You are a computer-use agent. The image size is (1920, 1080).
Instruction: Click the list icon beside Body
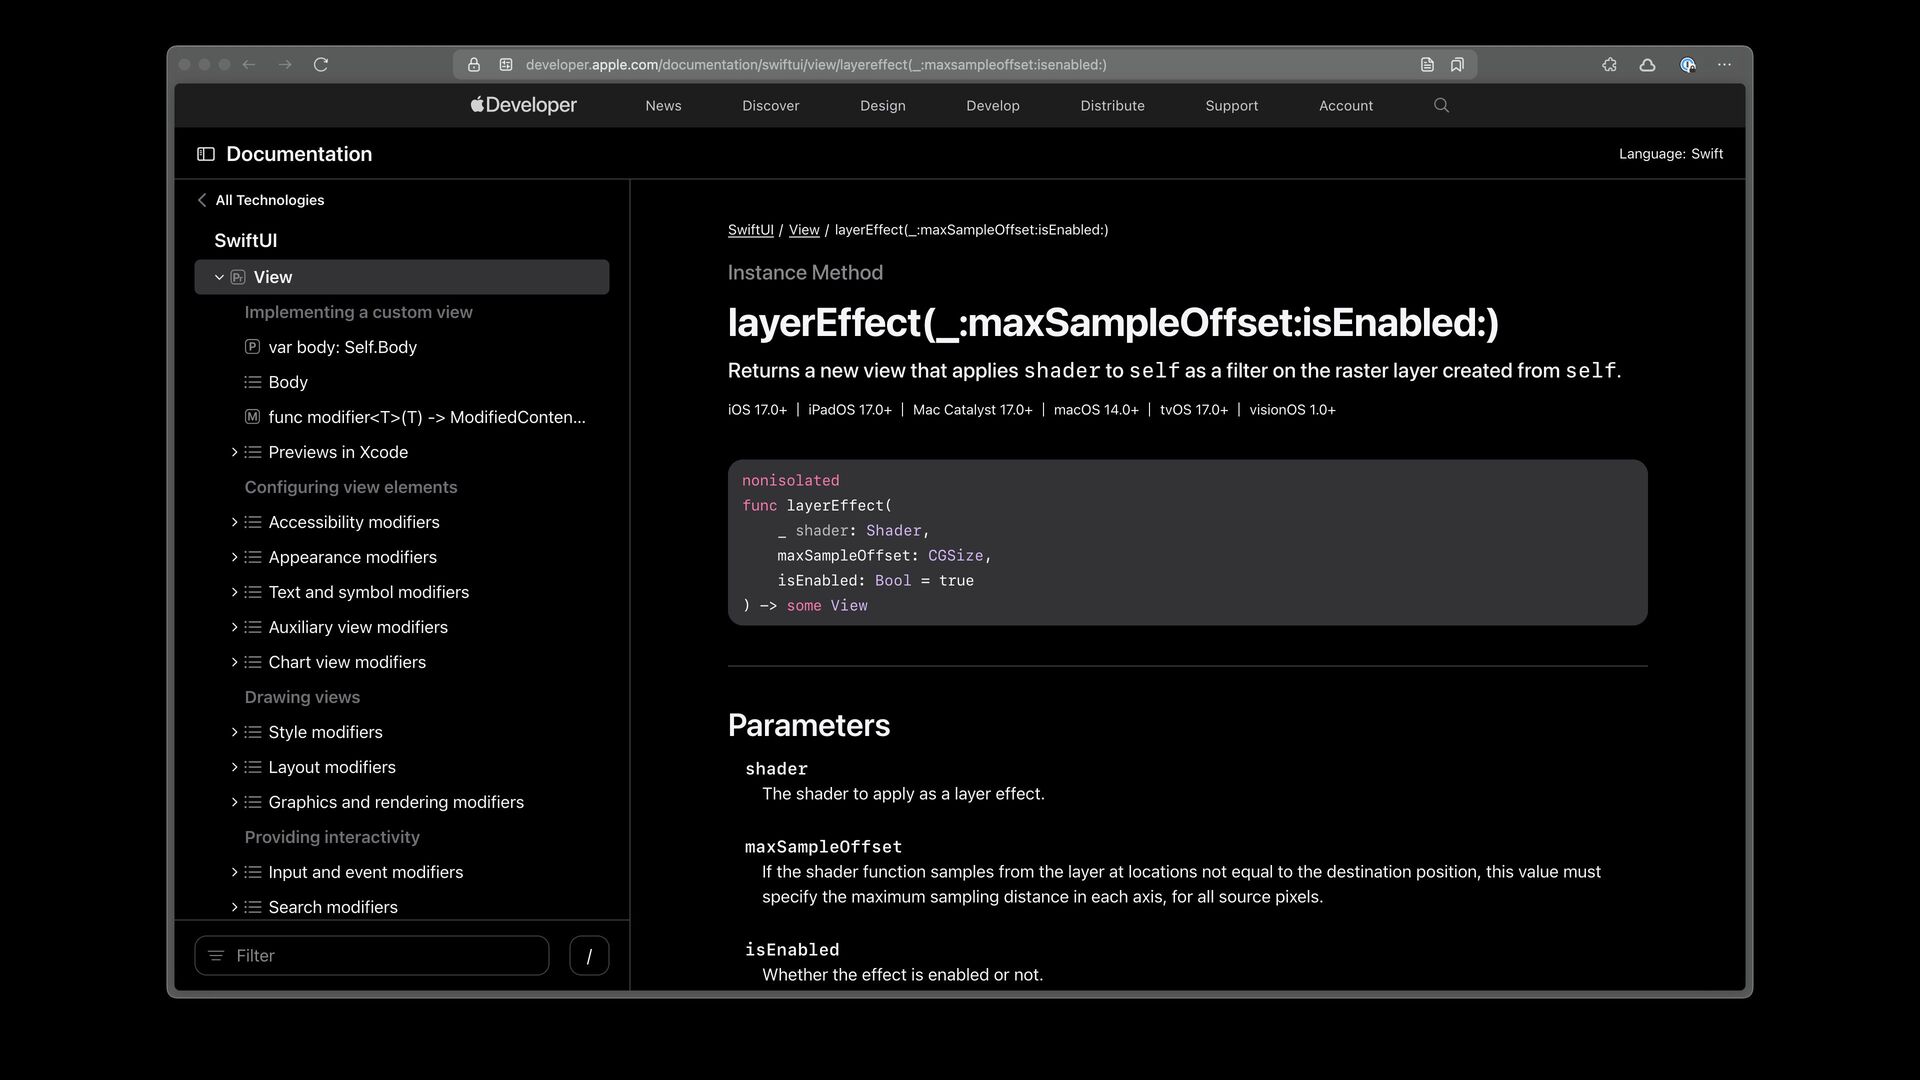pos(253,382)
